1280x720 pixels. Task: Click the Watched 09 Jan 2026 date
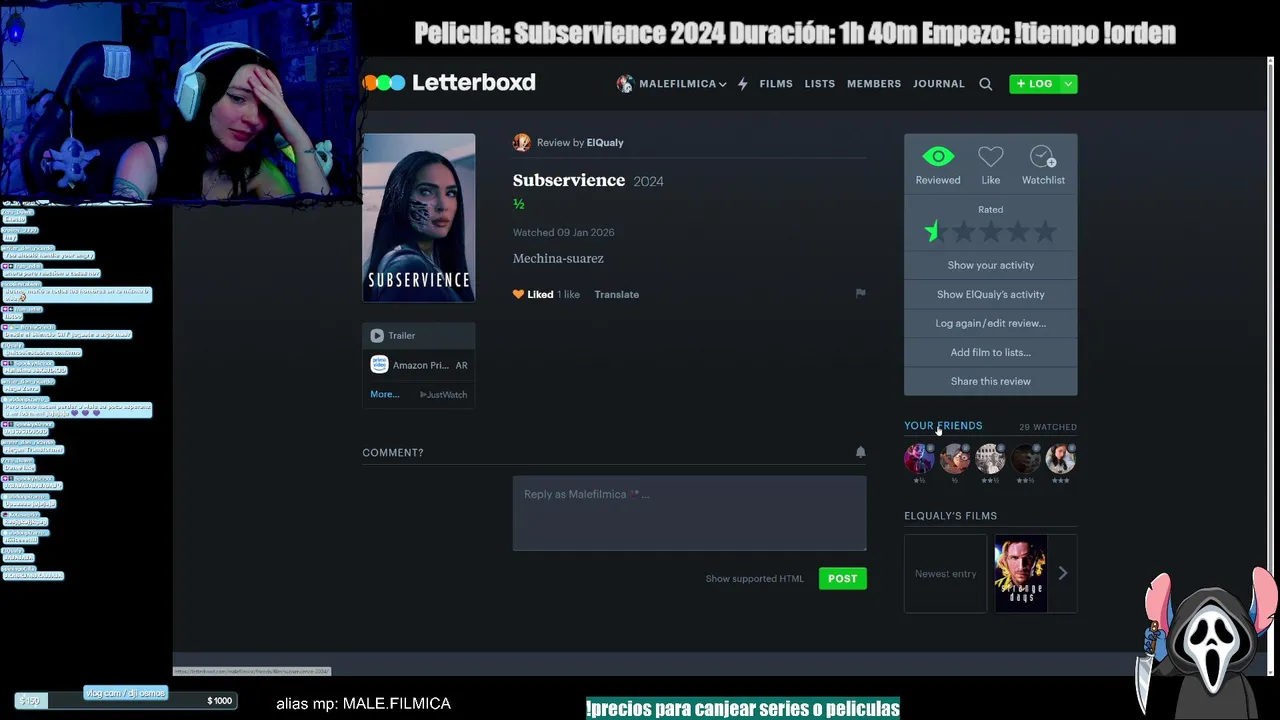tap(564, 232)
